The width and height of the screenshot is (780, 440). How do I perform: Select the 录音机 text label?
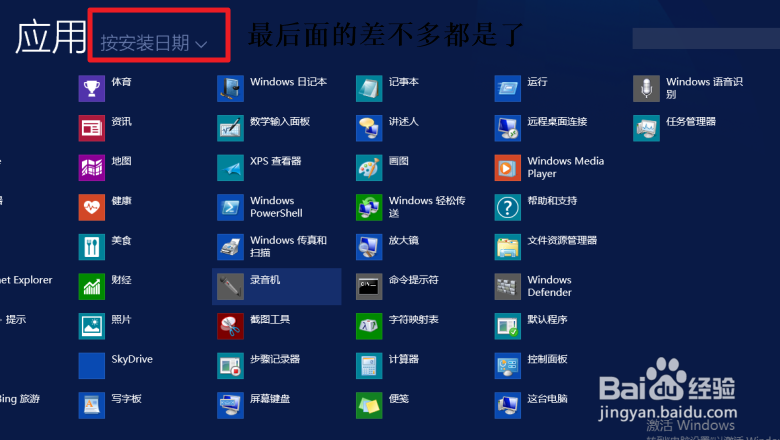(265, 280)
